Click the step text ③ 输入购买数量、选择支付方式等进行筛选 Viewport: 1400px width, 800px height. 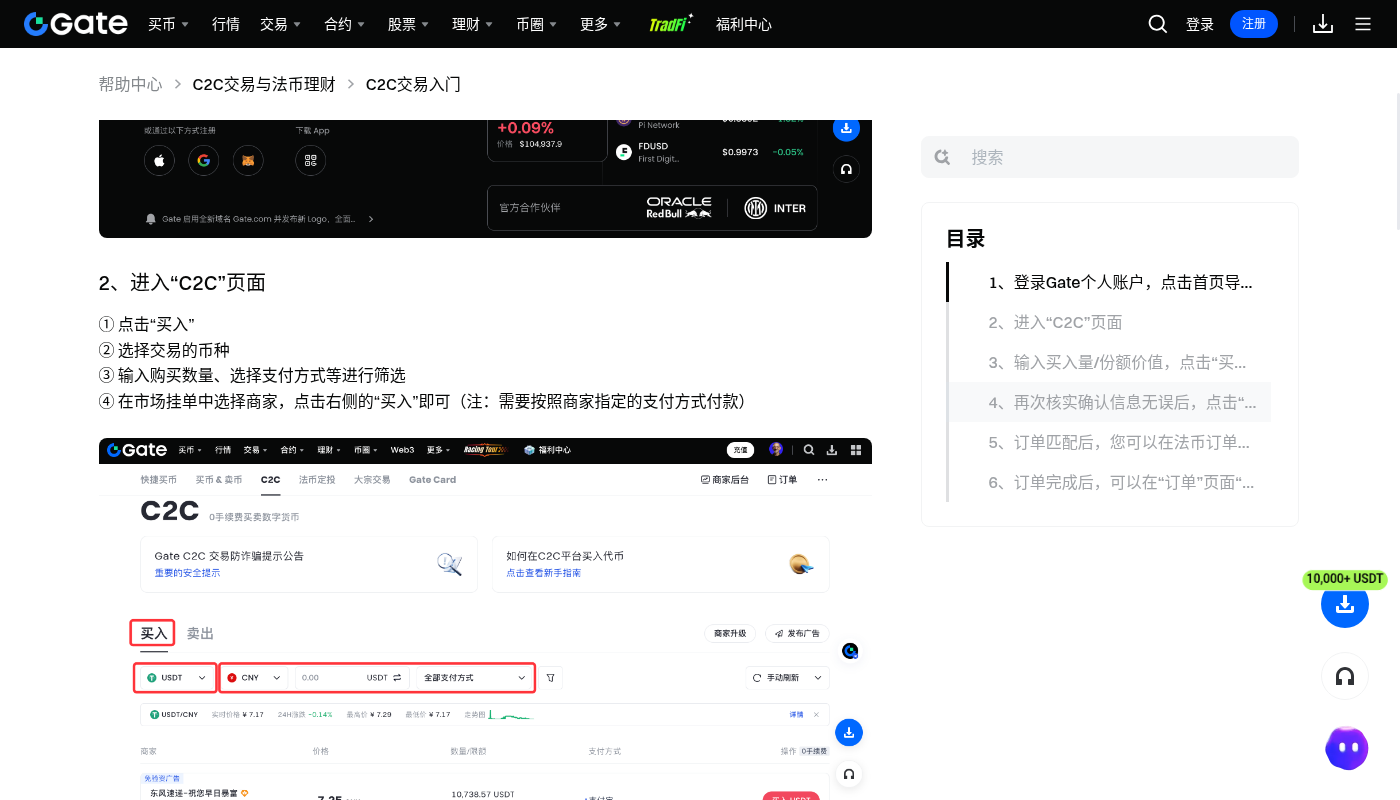[x=252, y=375]
